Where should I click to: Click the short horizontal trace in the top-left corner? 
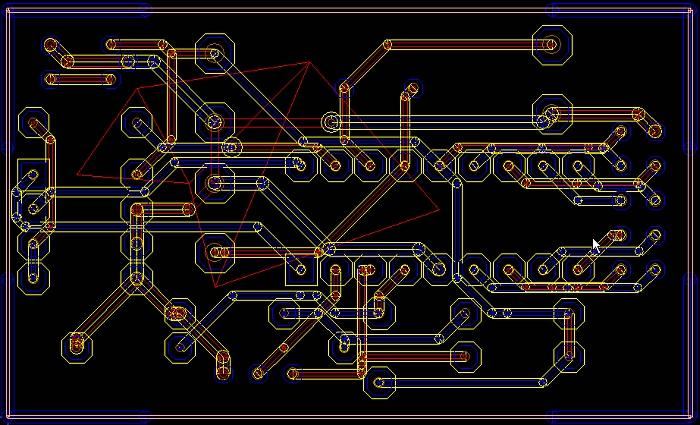tap(80, 79)
